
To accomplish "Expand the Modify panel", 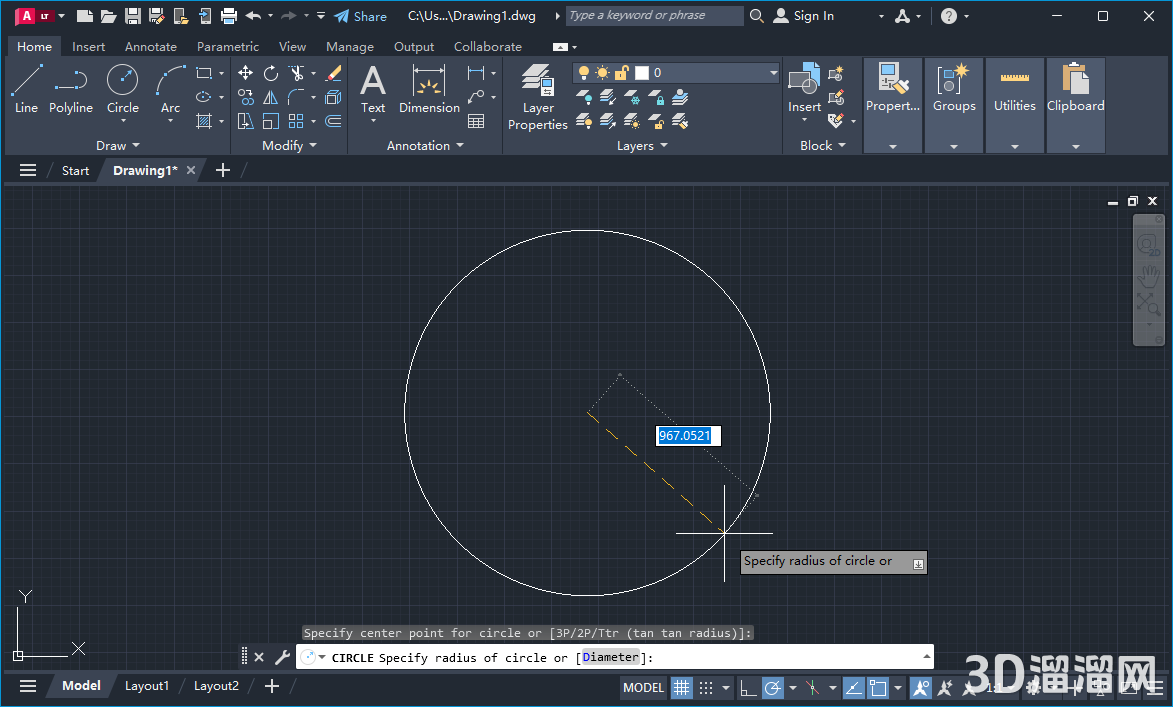I will [x=288, y=144].
